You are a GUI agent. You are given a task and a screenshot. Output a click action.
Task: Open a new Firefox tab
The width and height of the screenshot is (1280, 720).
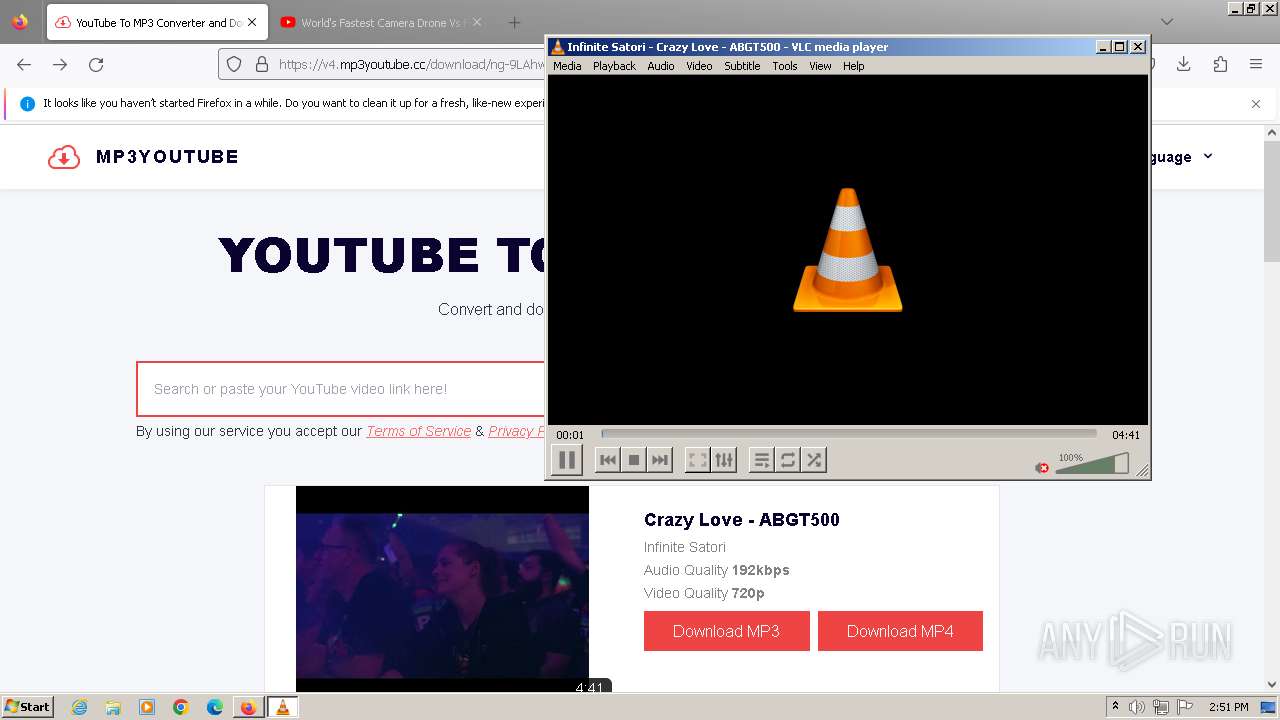pos(514,22)
